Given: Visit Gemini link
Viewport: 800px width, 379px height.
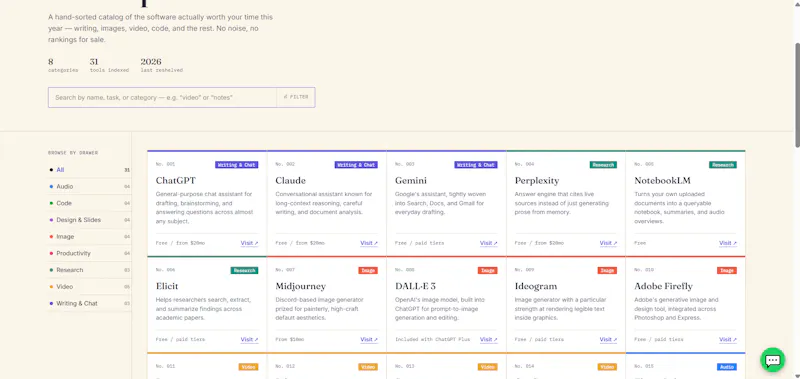Looking at the screenshot, I should pos(489,243).
